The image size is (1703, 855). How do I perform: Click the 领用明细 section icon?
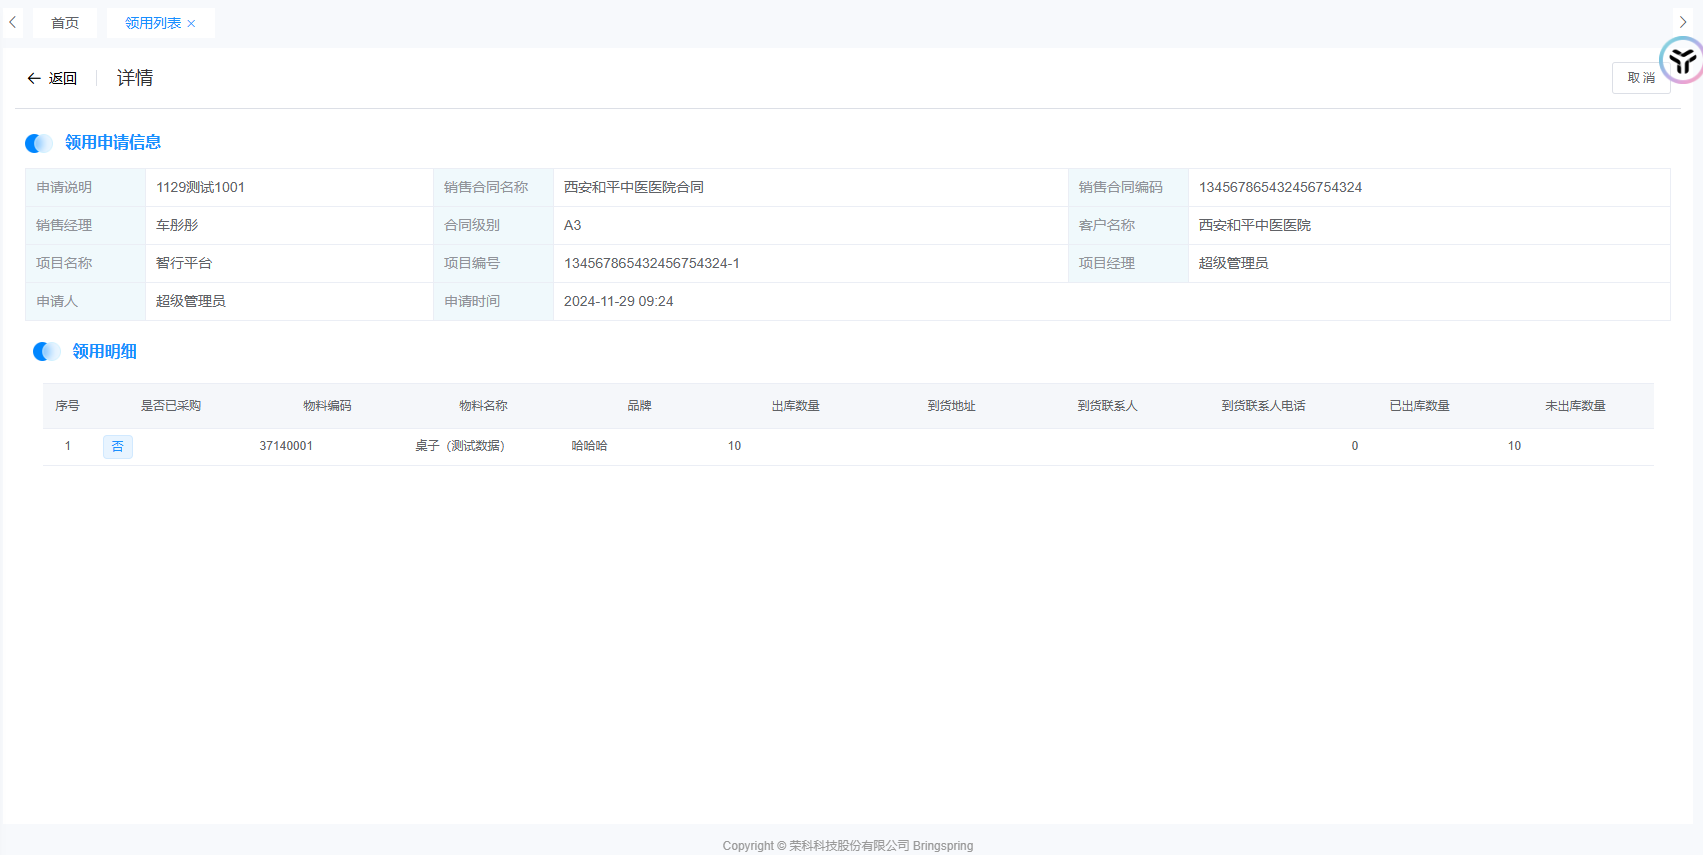click(x=47, y=352)
